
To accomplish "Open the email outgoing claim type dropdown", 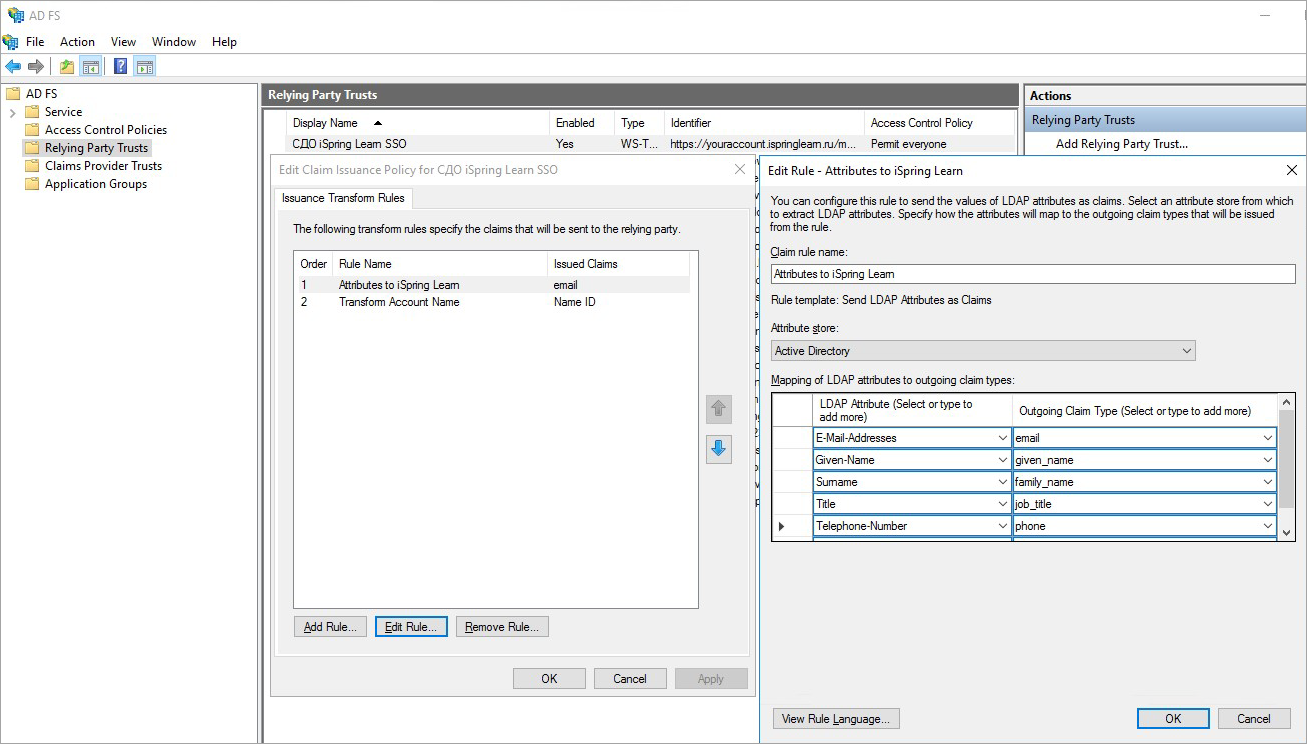I will point(1268,438).
